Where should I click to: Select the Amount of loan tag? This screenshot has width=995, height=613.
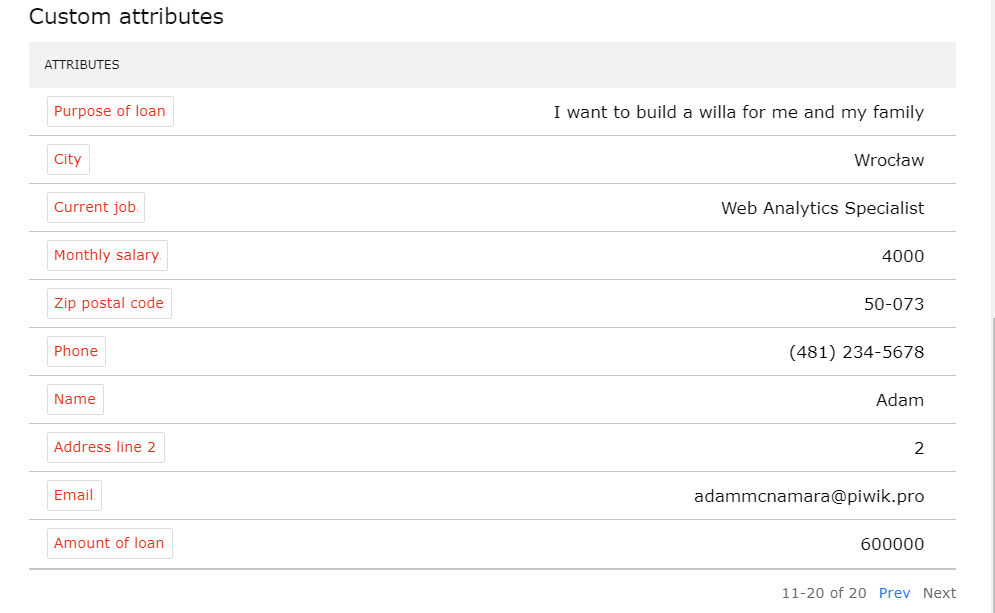pyautogui.click(x=109, y=543)
